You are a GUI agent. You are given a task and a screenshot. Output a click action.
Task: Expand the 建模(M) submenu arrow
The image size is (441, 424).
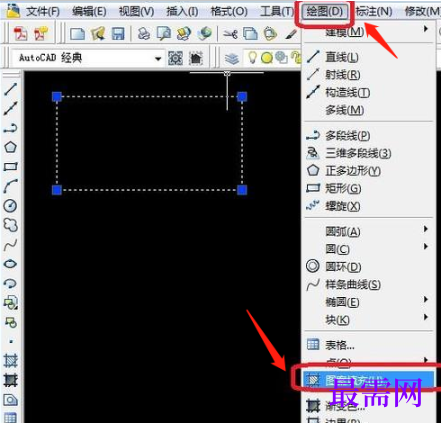[426, 29]
